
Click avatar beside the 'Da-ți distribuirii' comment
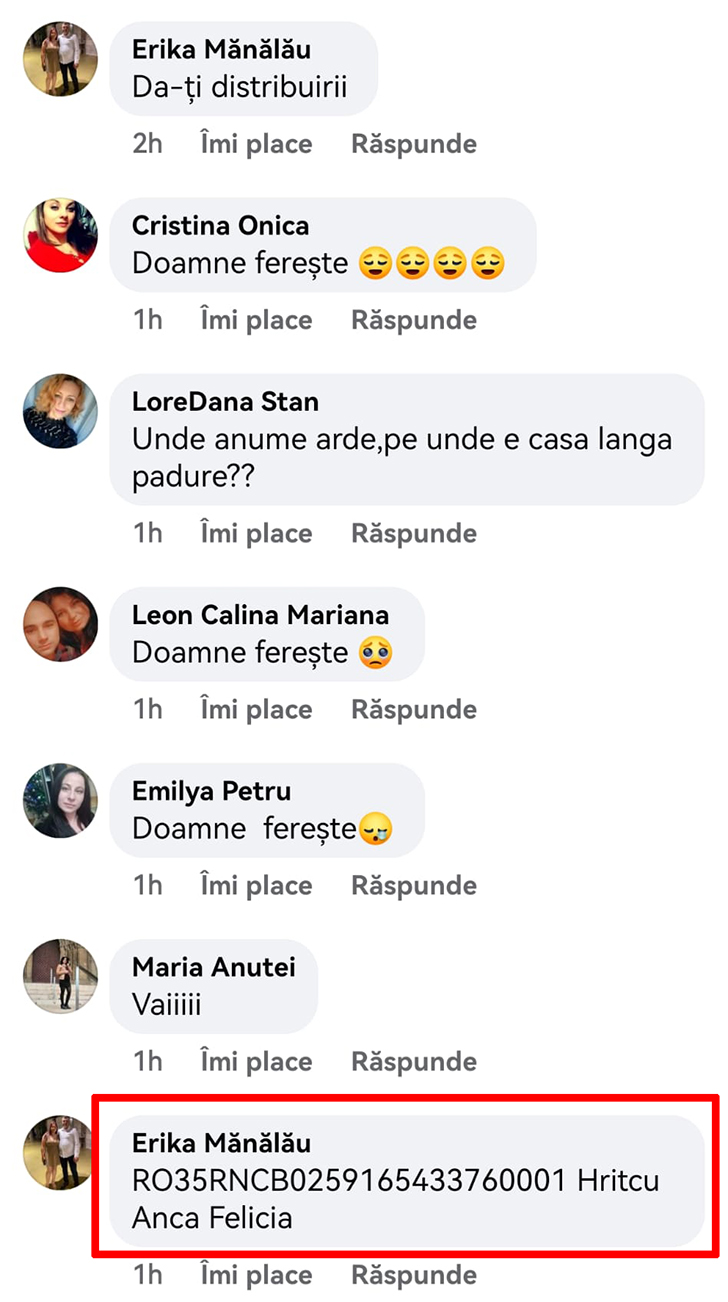[x=60, y=59]
